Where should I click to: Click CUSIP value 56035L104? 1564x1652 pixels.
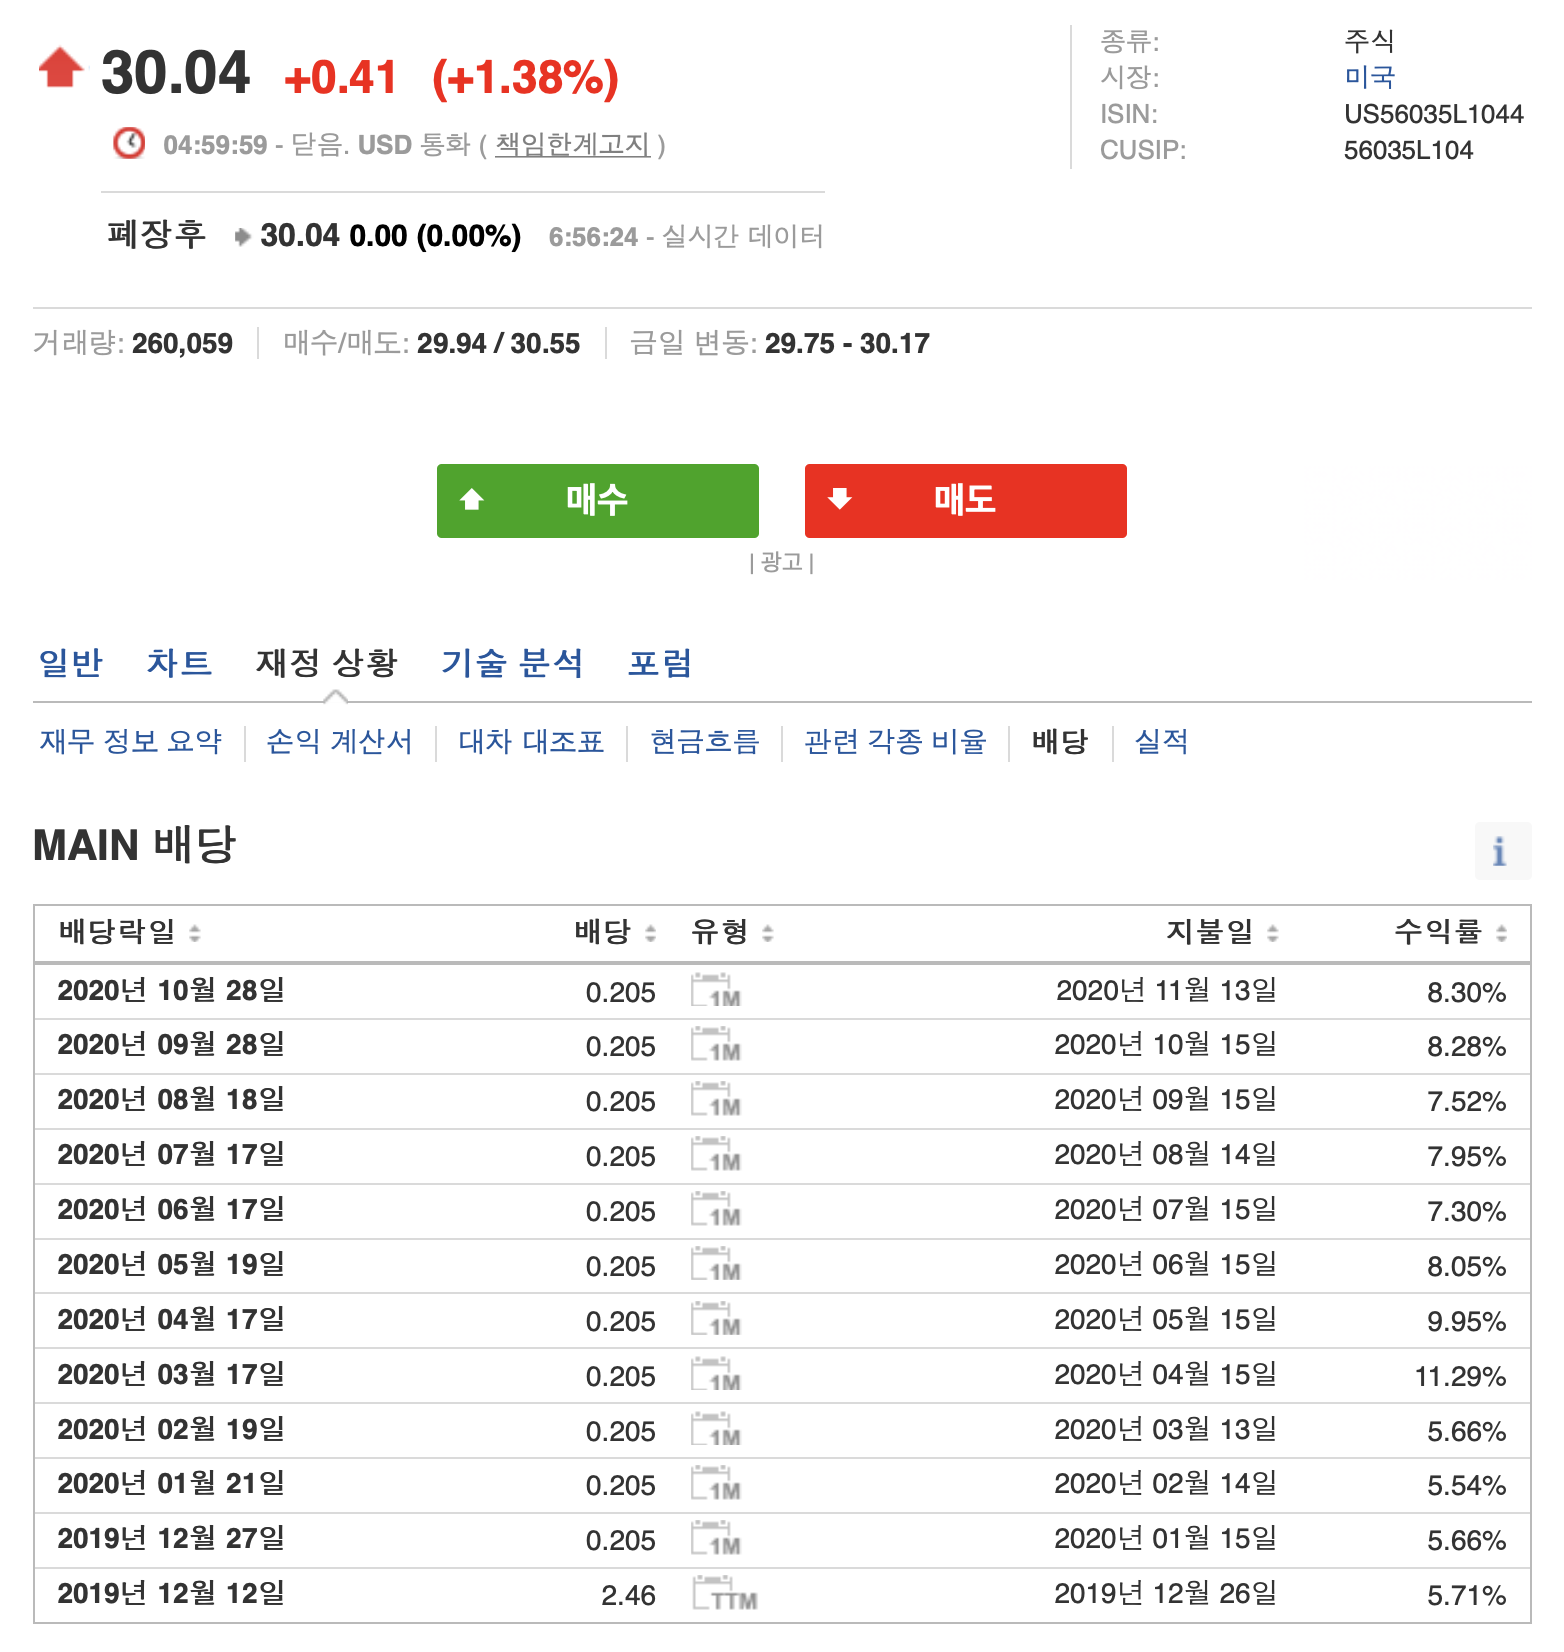[1409, 150]
